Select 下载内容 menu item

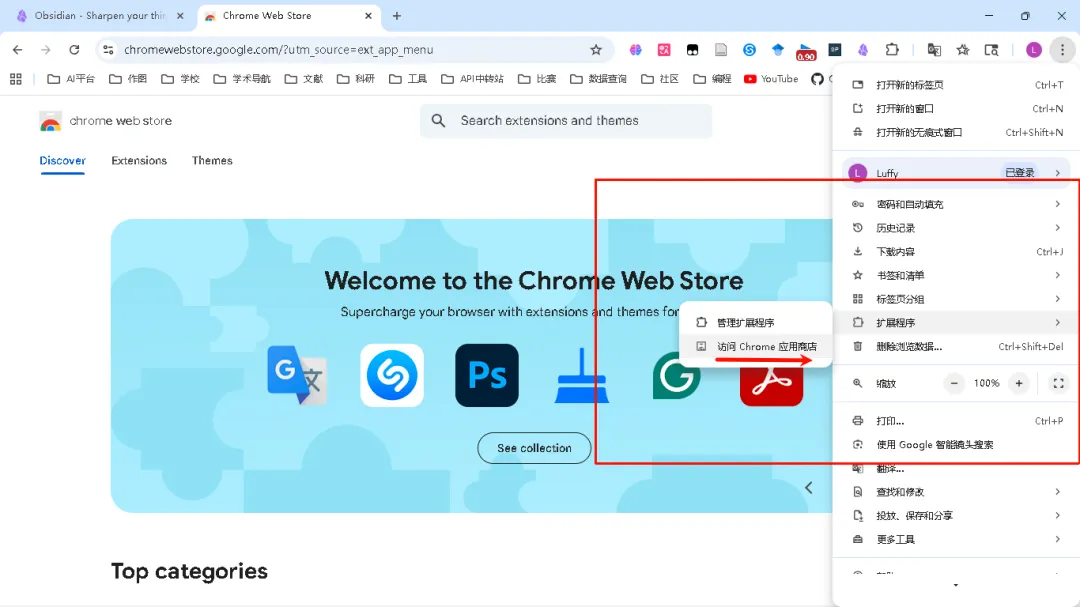[956, 251]
